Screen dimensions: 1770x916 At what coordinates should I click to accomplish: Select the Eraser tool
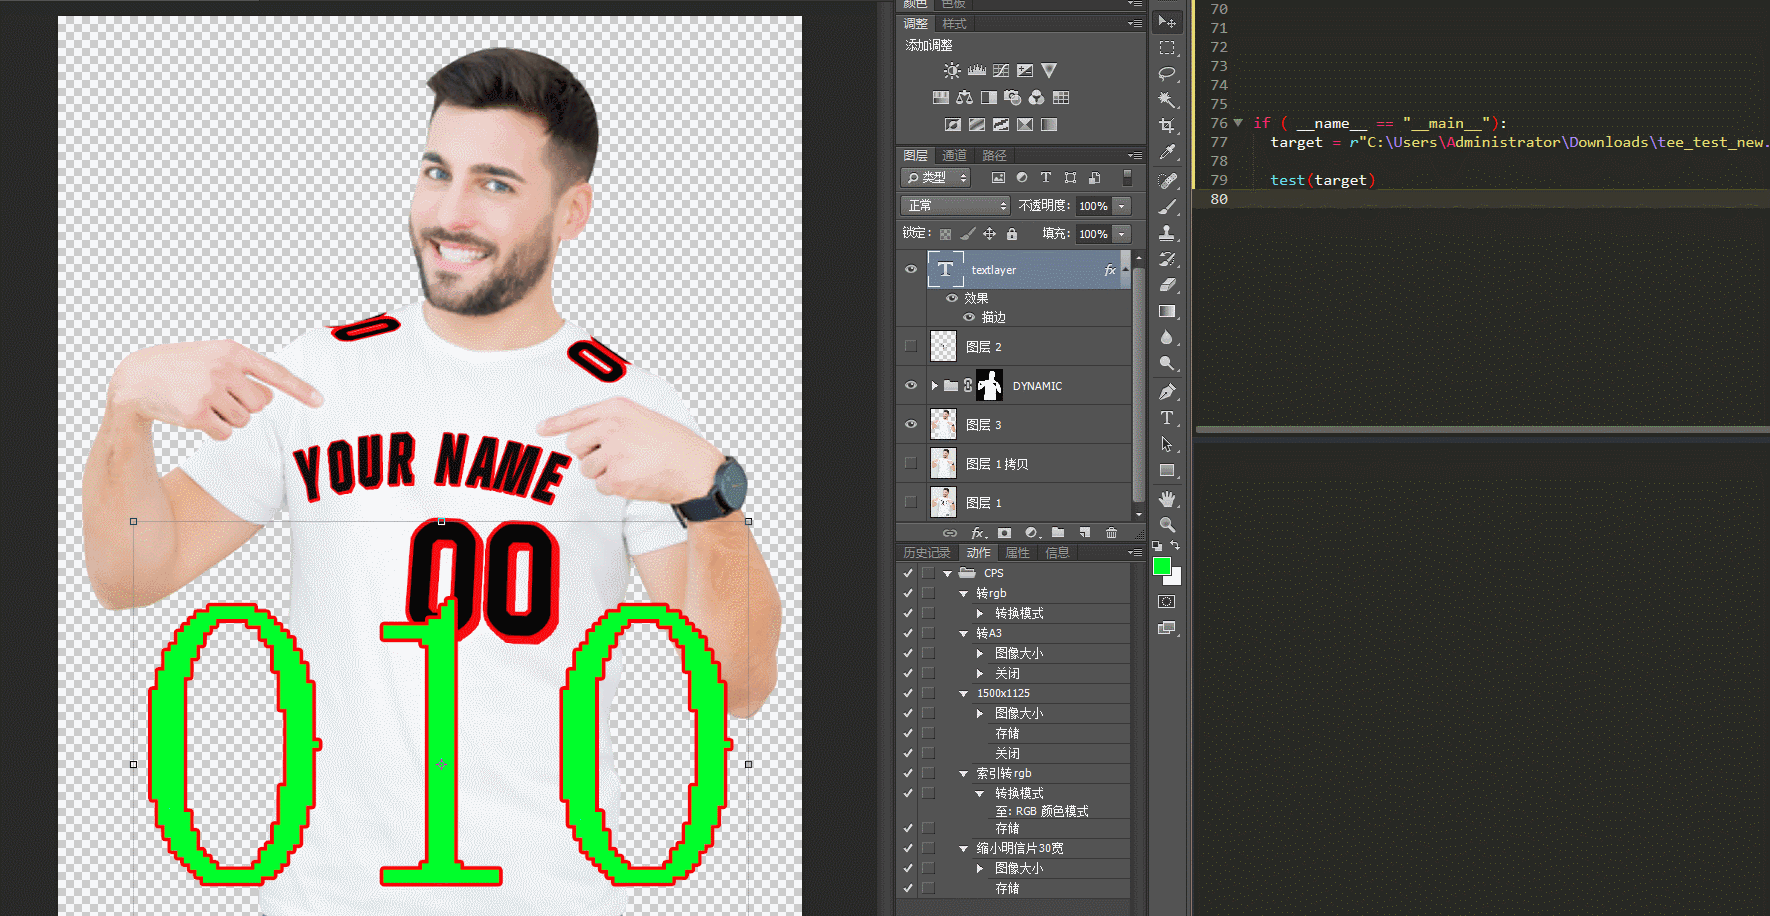pos(1167,285)
